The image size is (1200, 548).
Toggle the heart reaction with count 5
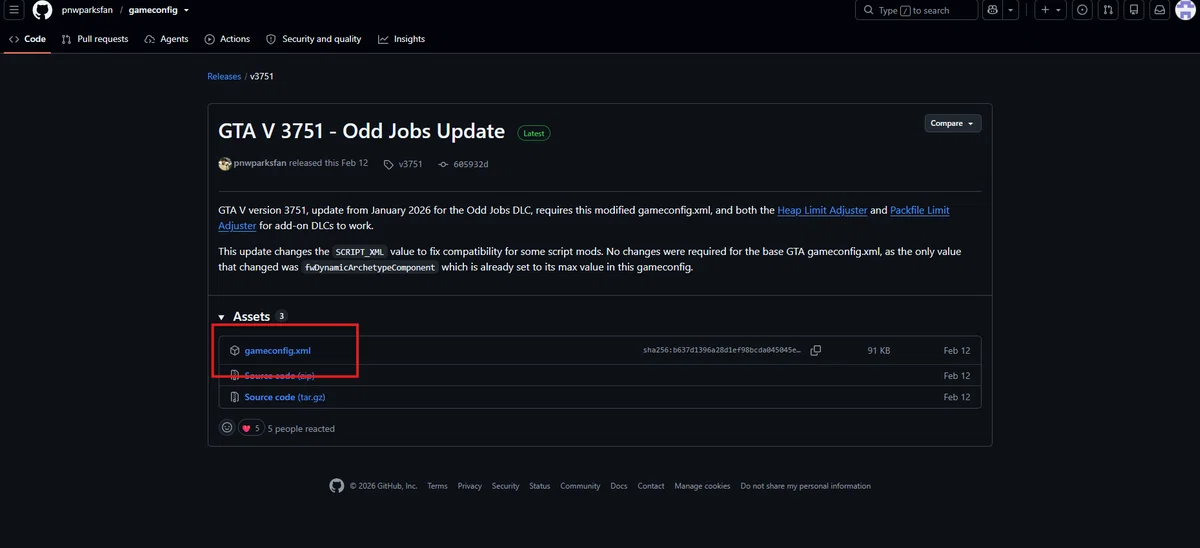click(x=251, y=428)
